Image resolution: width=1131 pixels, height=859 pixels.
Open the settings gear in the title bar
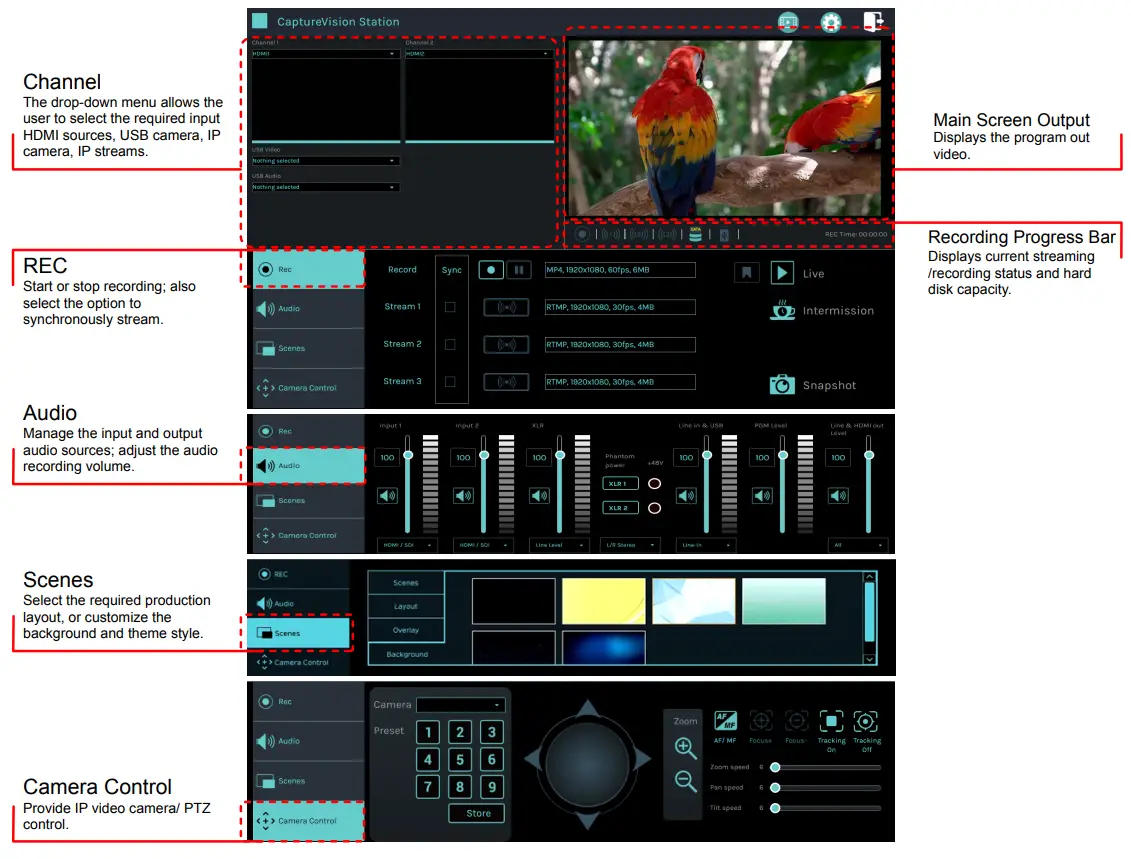pyautogui.click(x=832, y=22)
